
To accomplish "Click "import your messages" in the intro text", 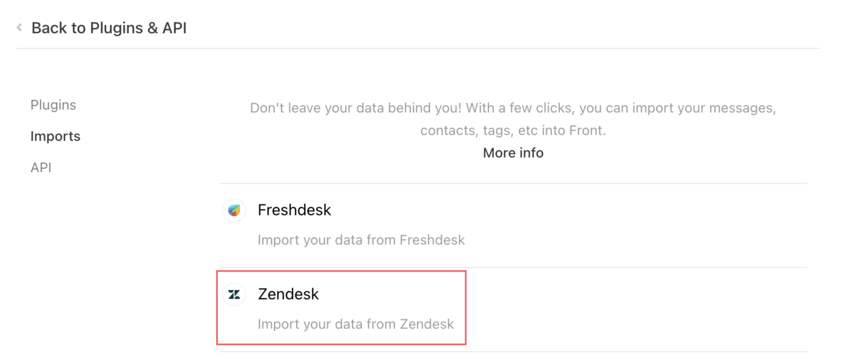I will point(704,108).
